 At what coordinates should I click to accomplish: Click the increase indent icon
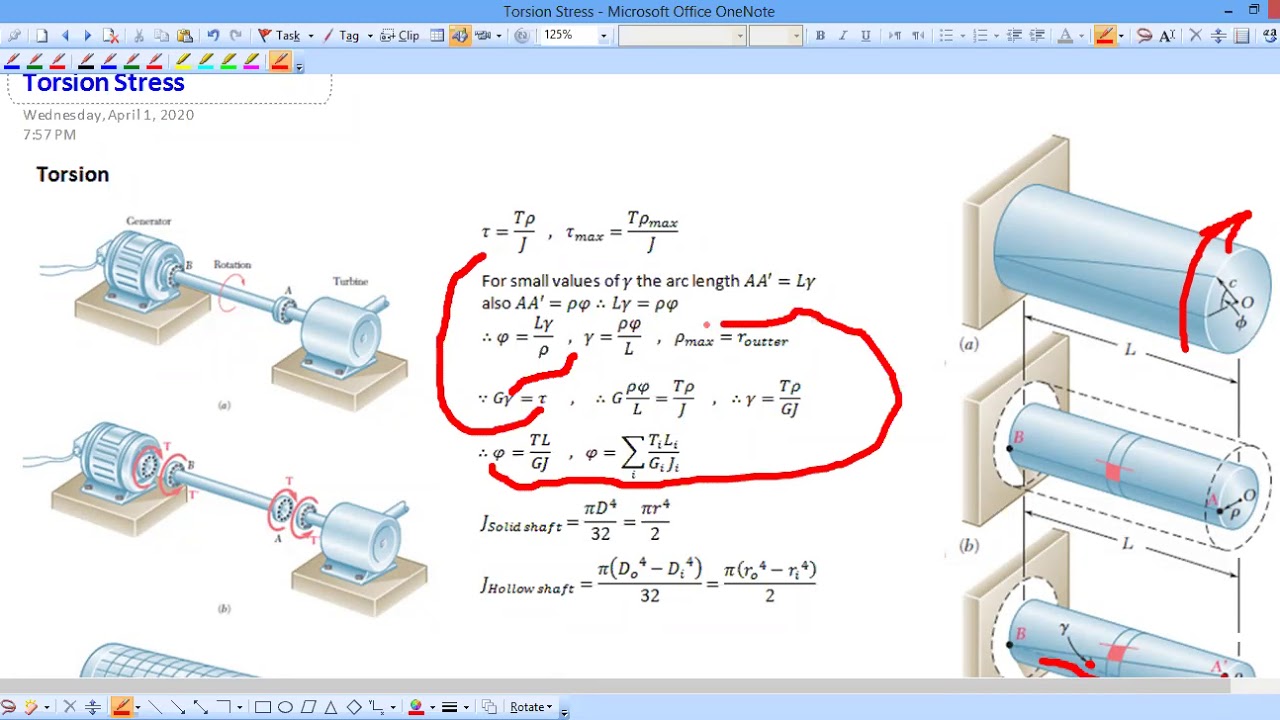coord(1037,35)
